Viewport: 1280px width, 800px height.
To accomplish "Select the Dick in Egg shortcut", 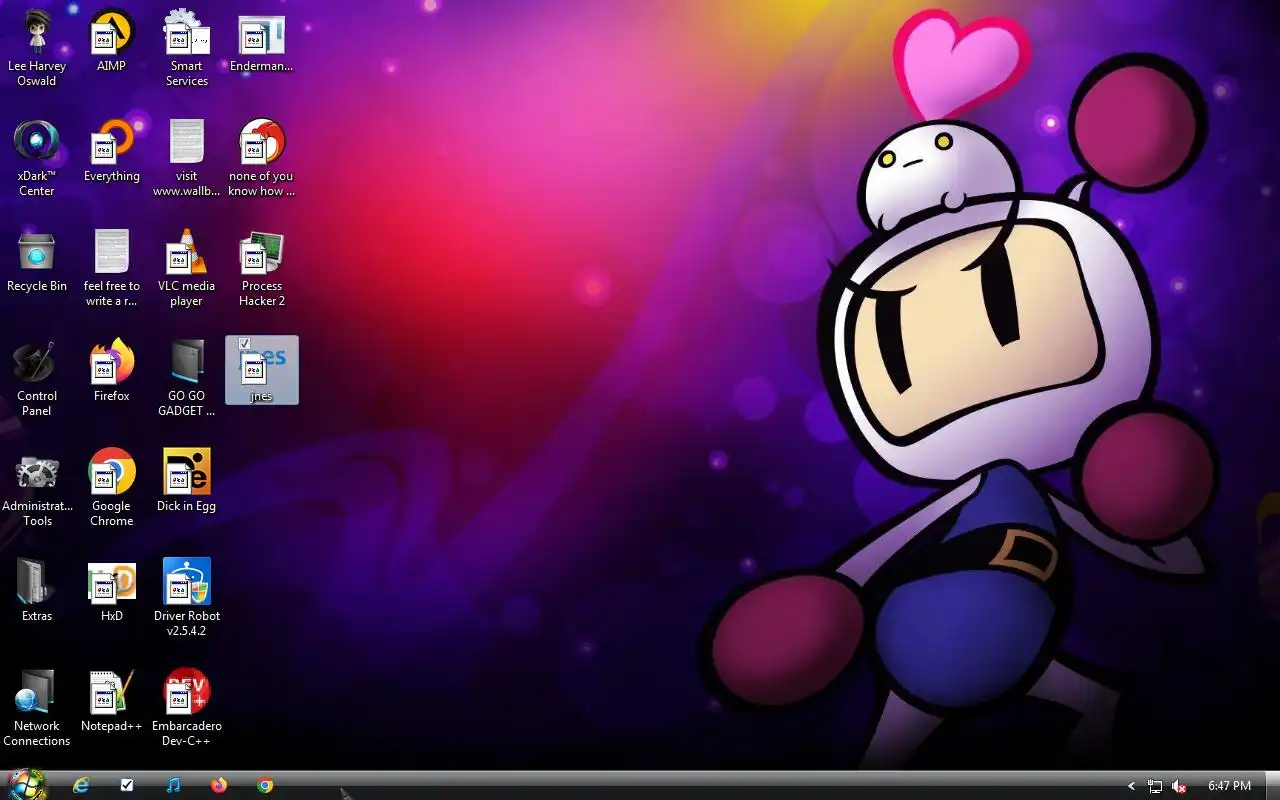I will [x=187, y=480].
